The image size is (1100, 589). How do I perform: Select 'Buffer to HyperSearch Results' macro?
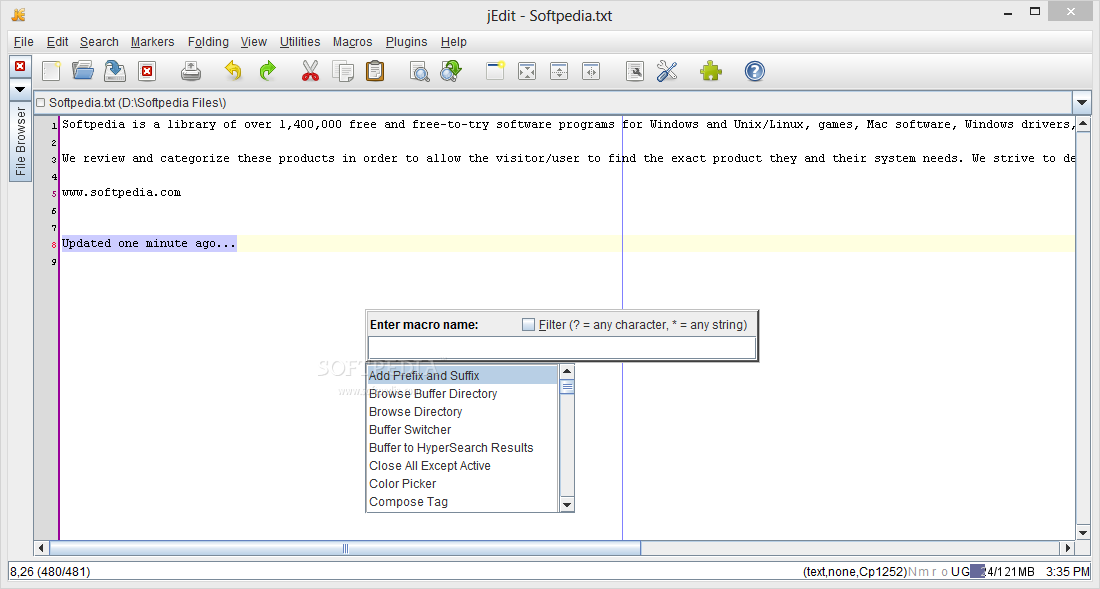click(462, 448)
